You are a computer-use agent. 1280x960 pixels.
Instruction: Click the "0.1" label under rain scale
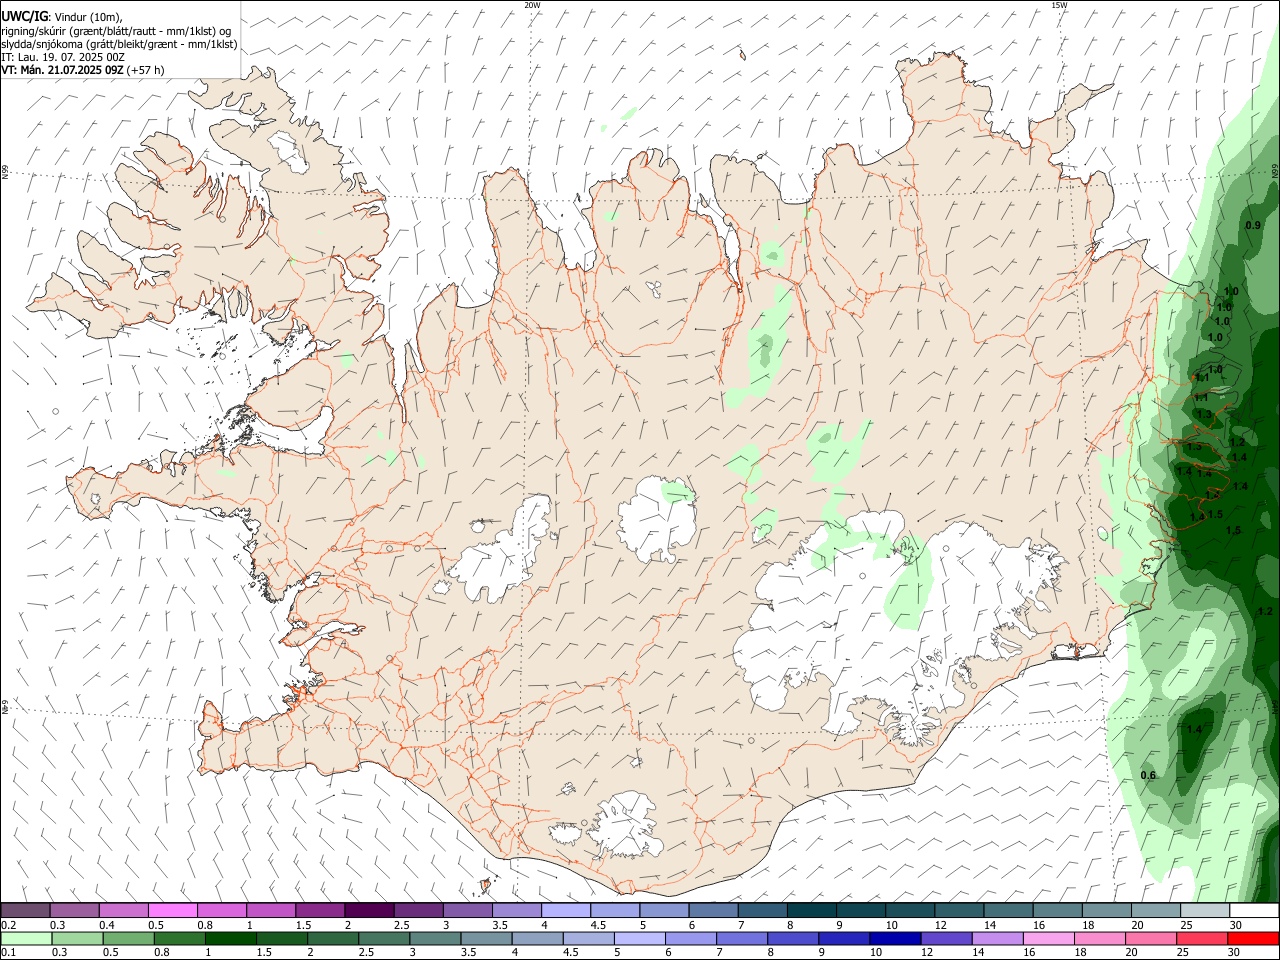8,952
